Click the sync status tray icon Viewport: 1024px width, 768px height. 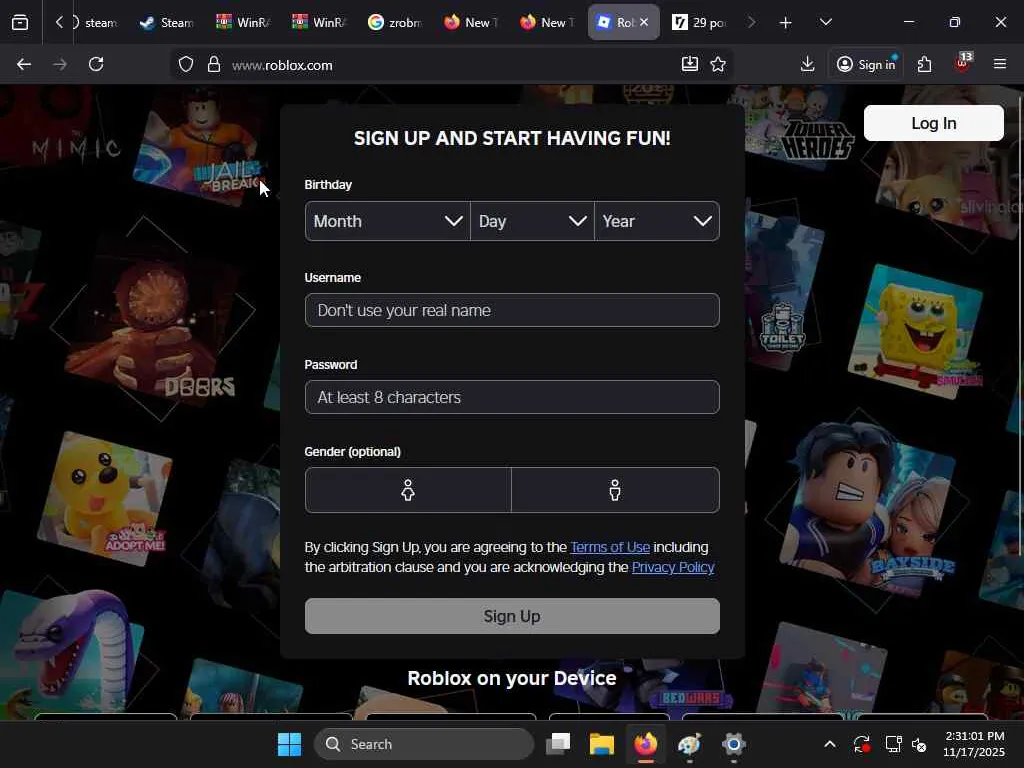click(x=861, y=744)
